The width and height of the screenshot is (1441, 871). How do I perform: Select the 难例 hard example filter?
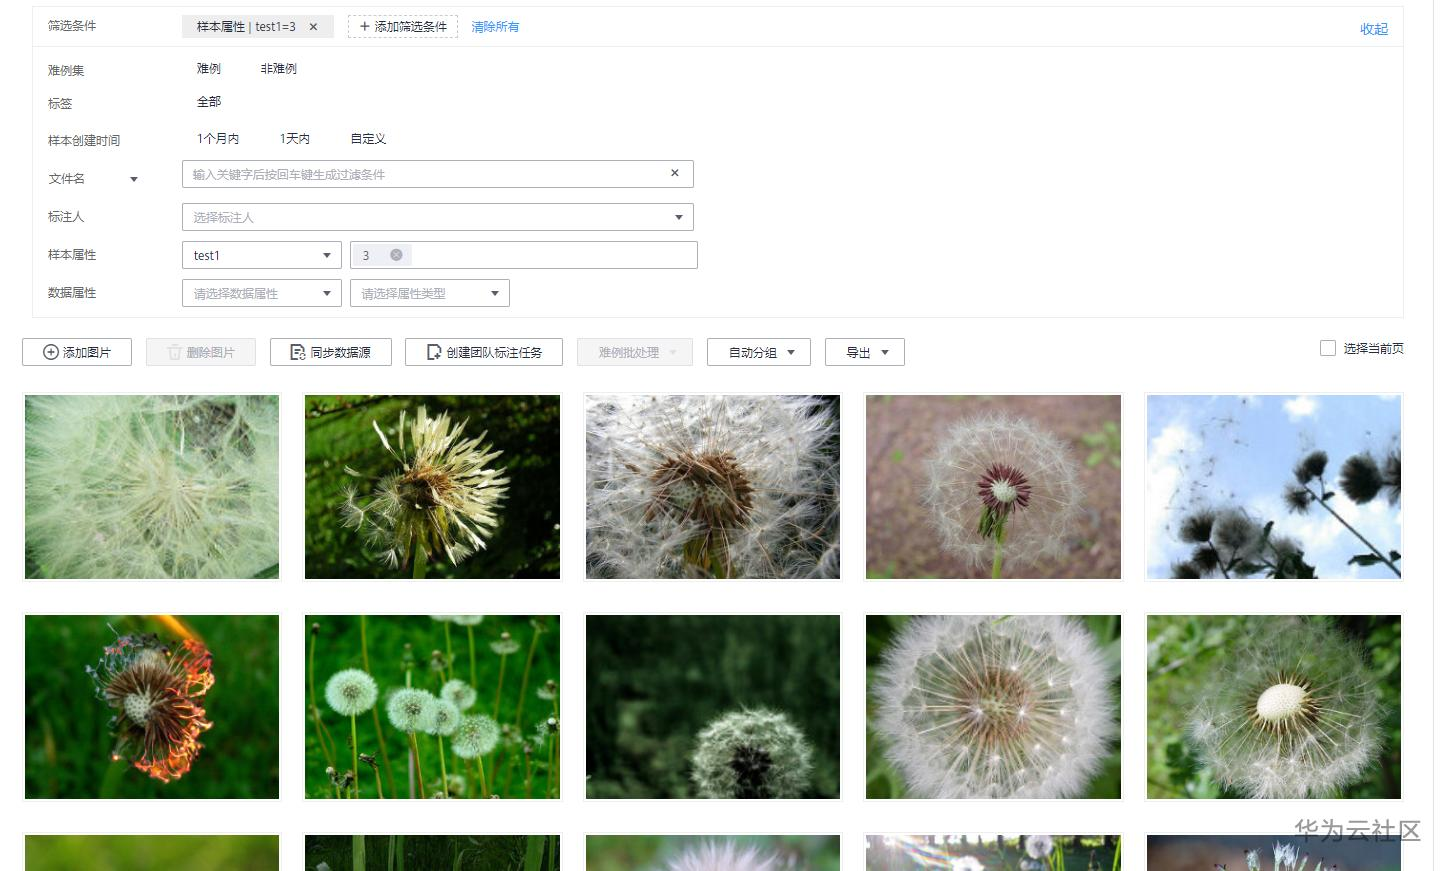point(208,68)
